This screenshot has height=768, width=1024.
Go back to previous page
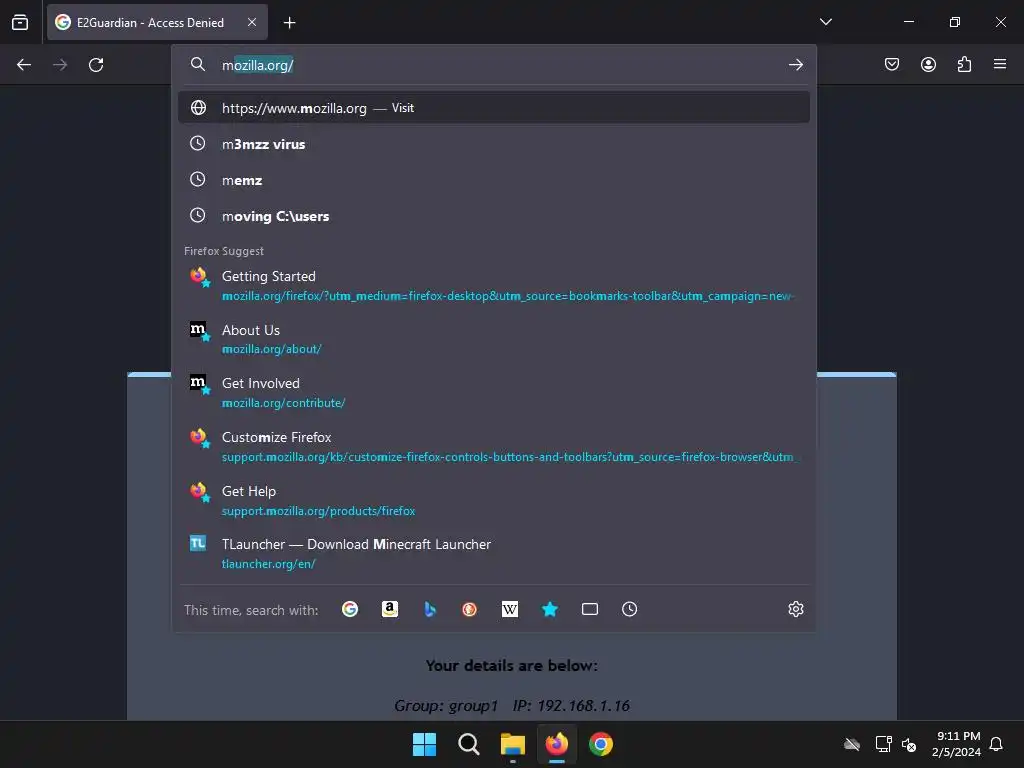pyautogui.click(x=24, y=65)
